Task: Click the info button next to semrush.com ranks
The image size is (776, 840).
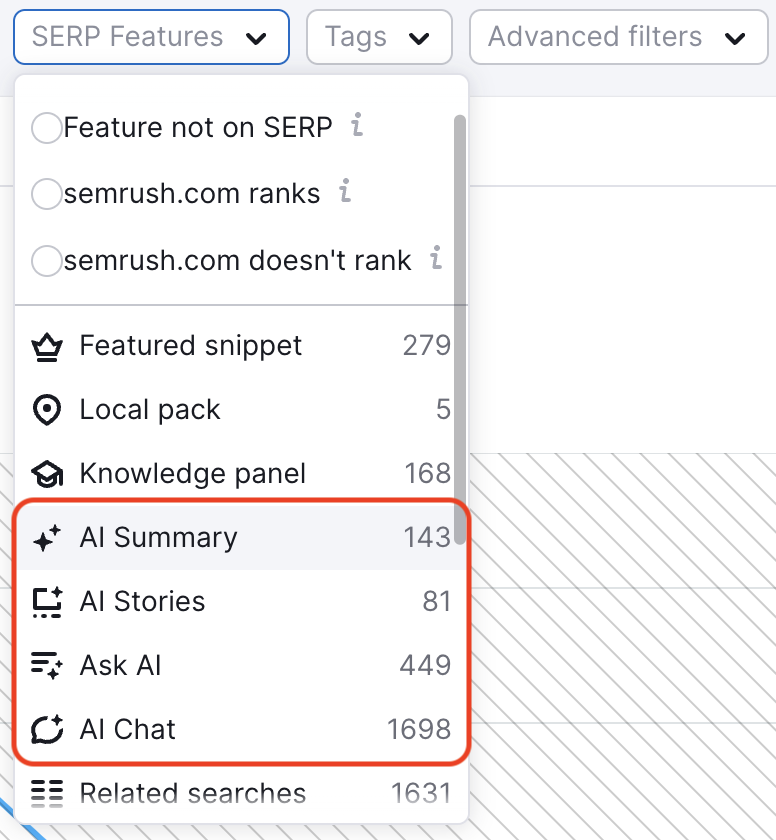Action: coord(344,193)
